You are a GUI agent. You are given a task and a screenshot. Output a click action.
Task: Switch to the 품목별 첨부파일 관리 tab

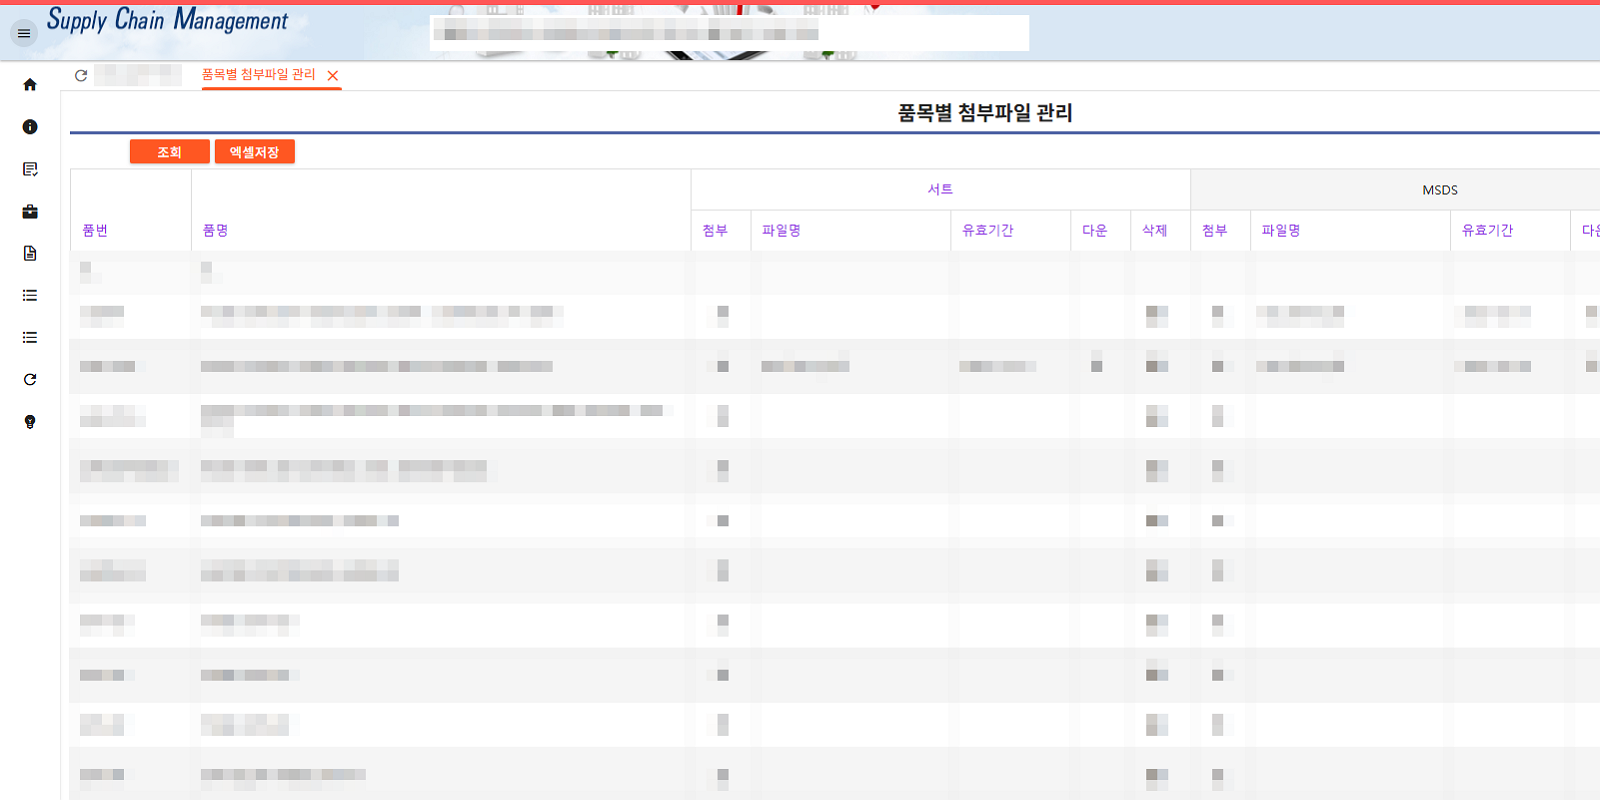pos(258,75)
